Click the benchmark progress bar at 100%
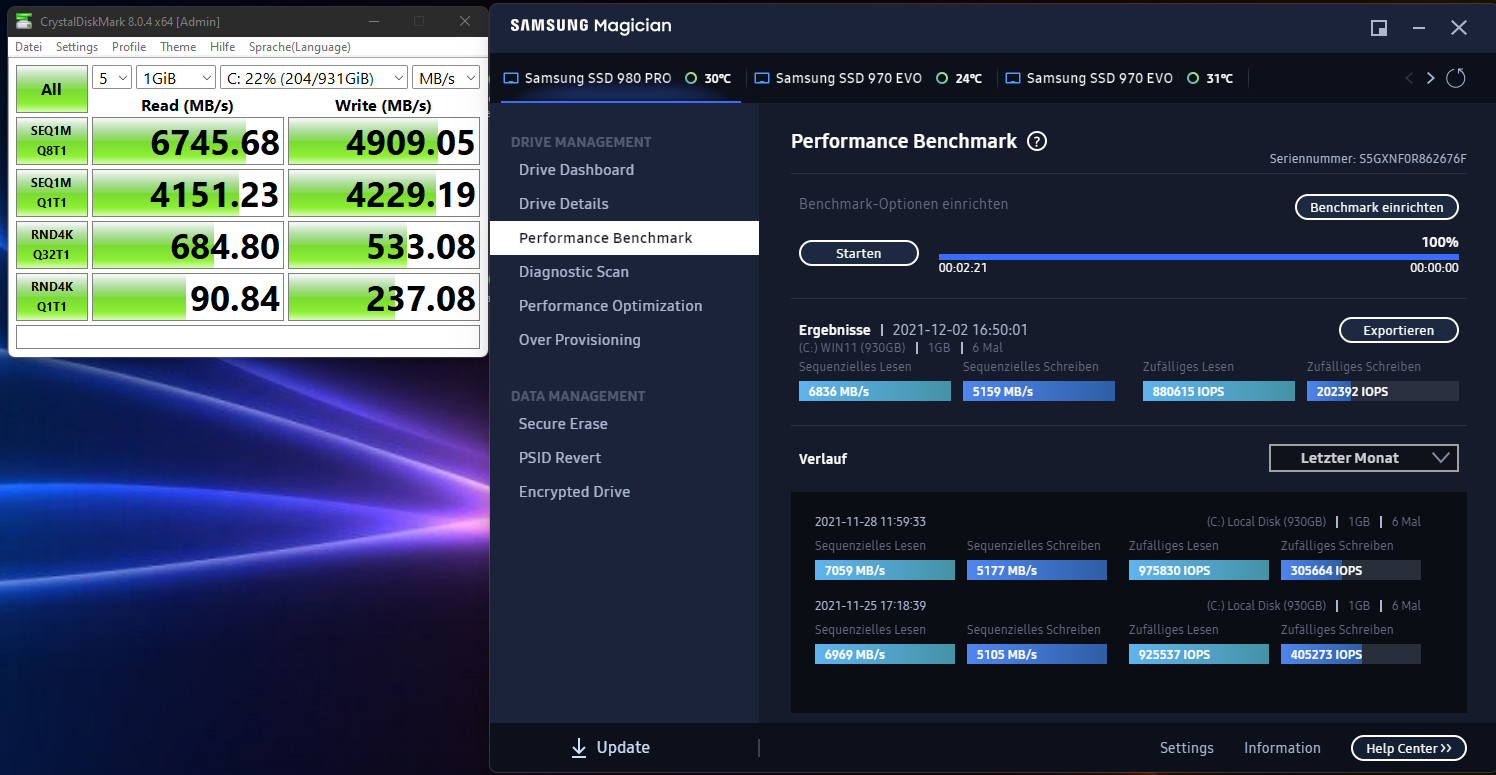 click(1198, 257)
